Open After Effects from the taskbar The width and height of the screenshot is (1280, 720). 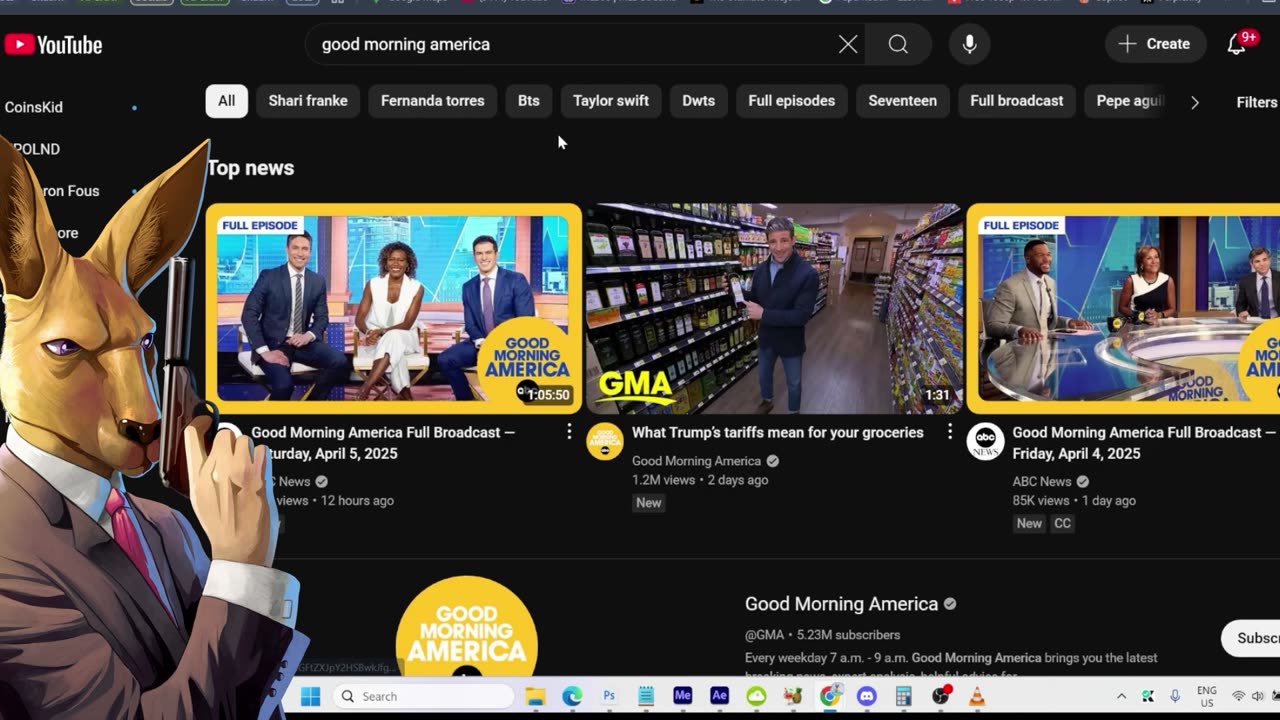click(719, 696)
